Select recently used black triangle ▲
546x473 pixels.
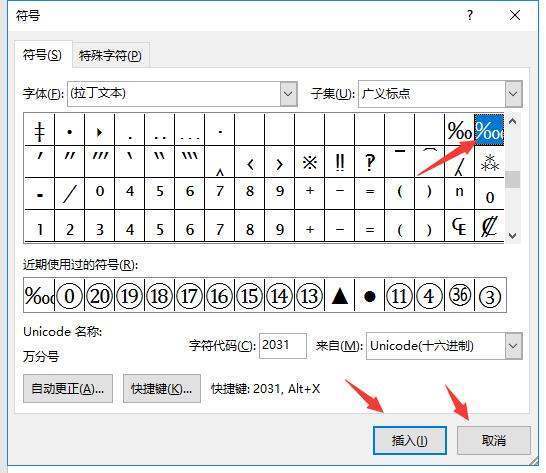[340, 296]
